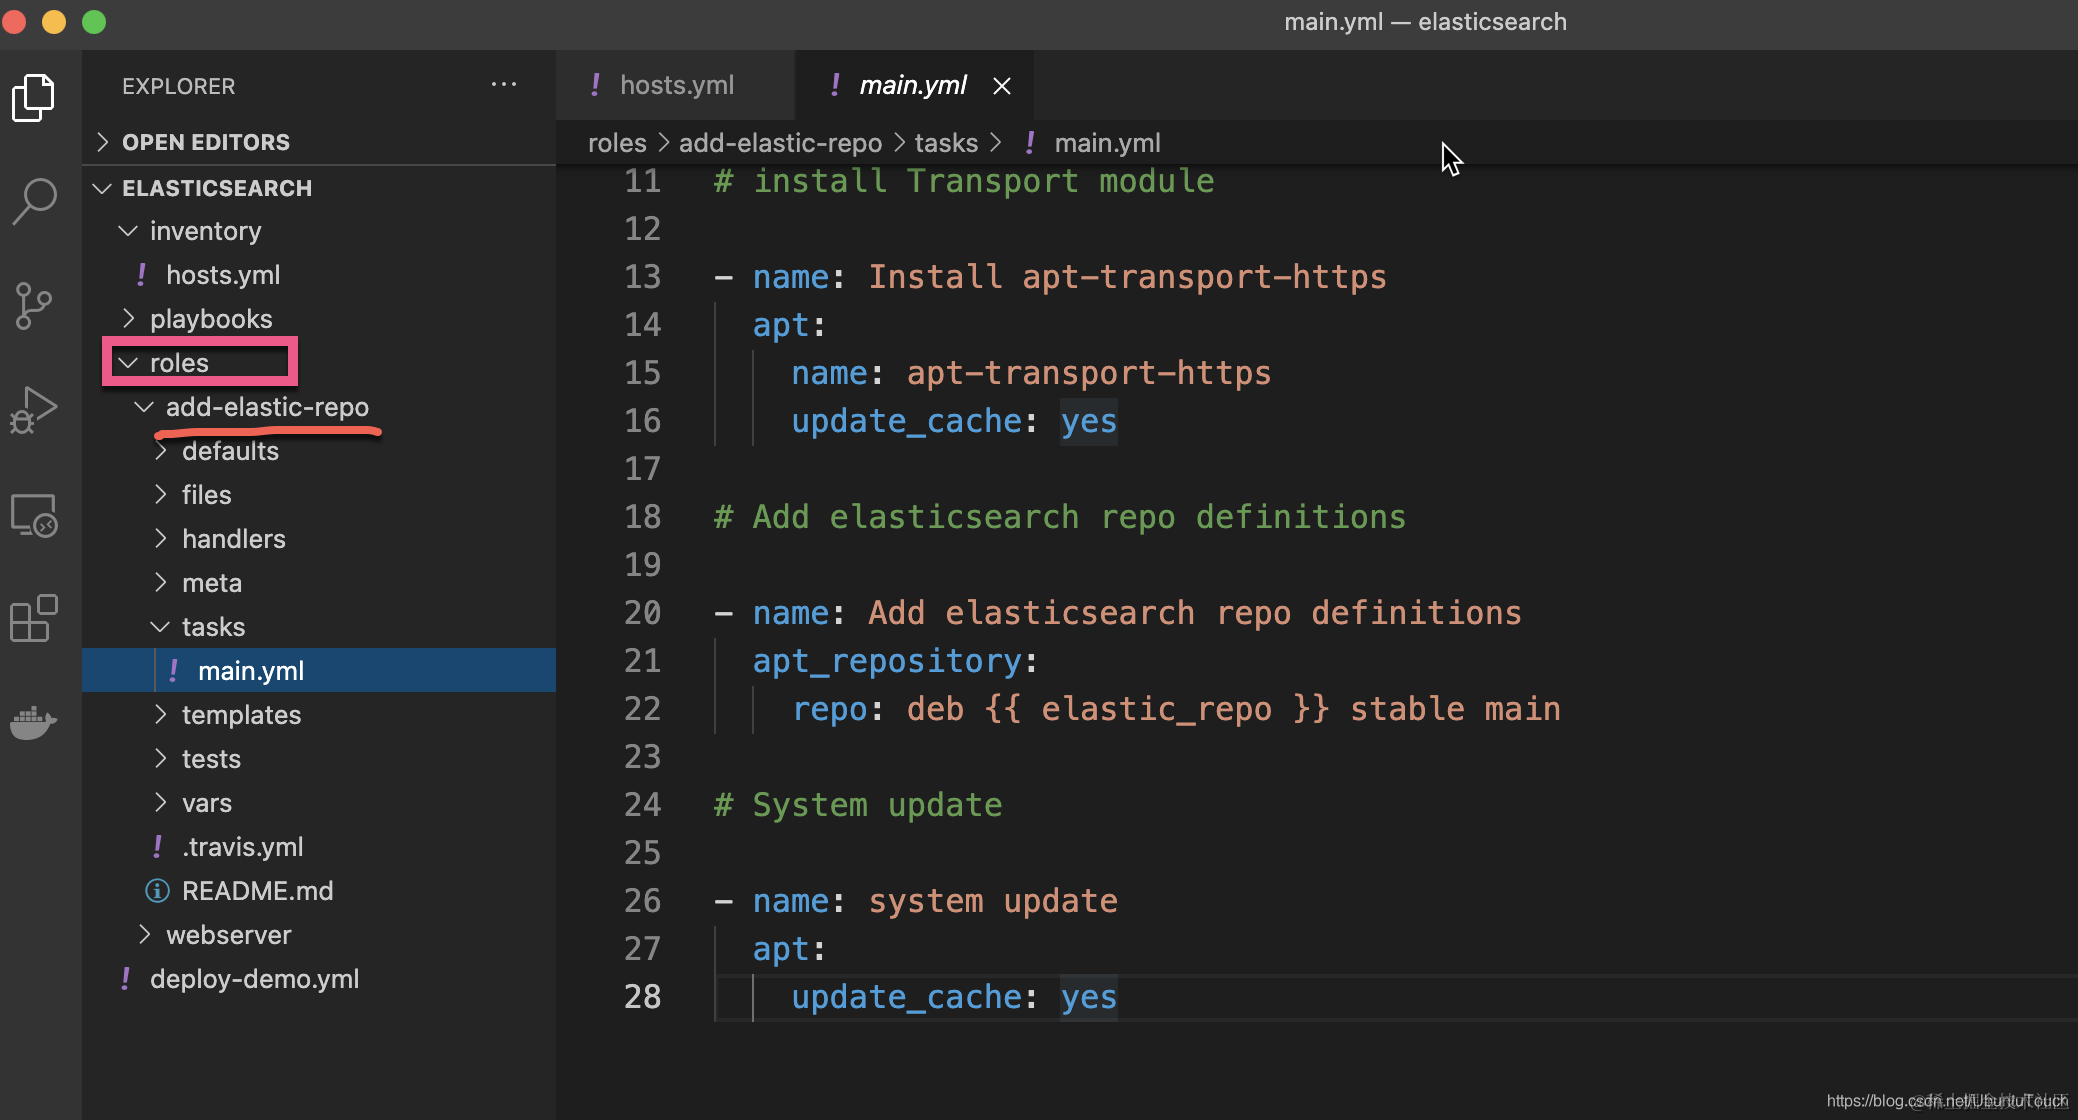Open the Remote Explorer icon
The width and height of the screenshot is (2078, 1120).
(x=34, y=515)
